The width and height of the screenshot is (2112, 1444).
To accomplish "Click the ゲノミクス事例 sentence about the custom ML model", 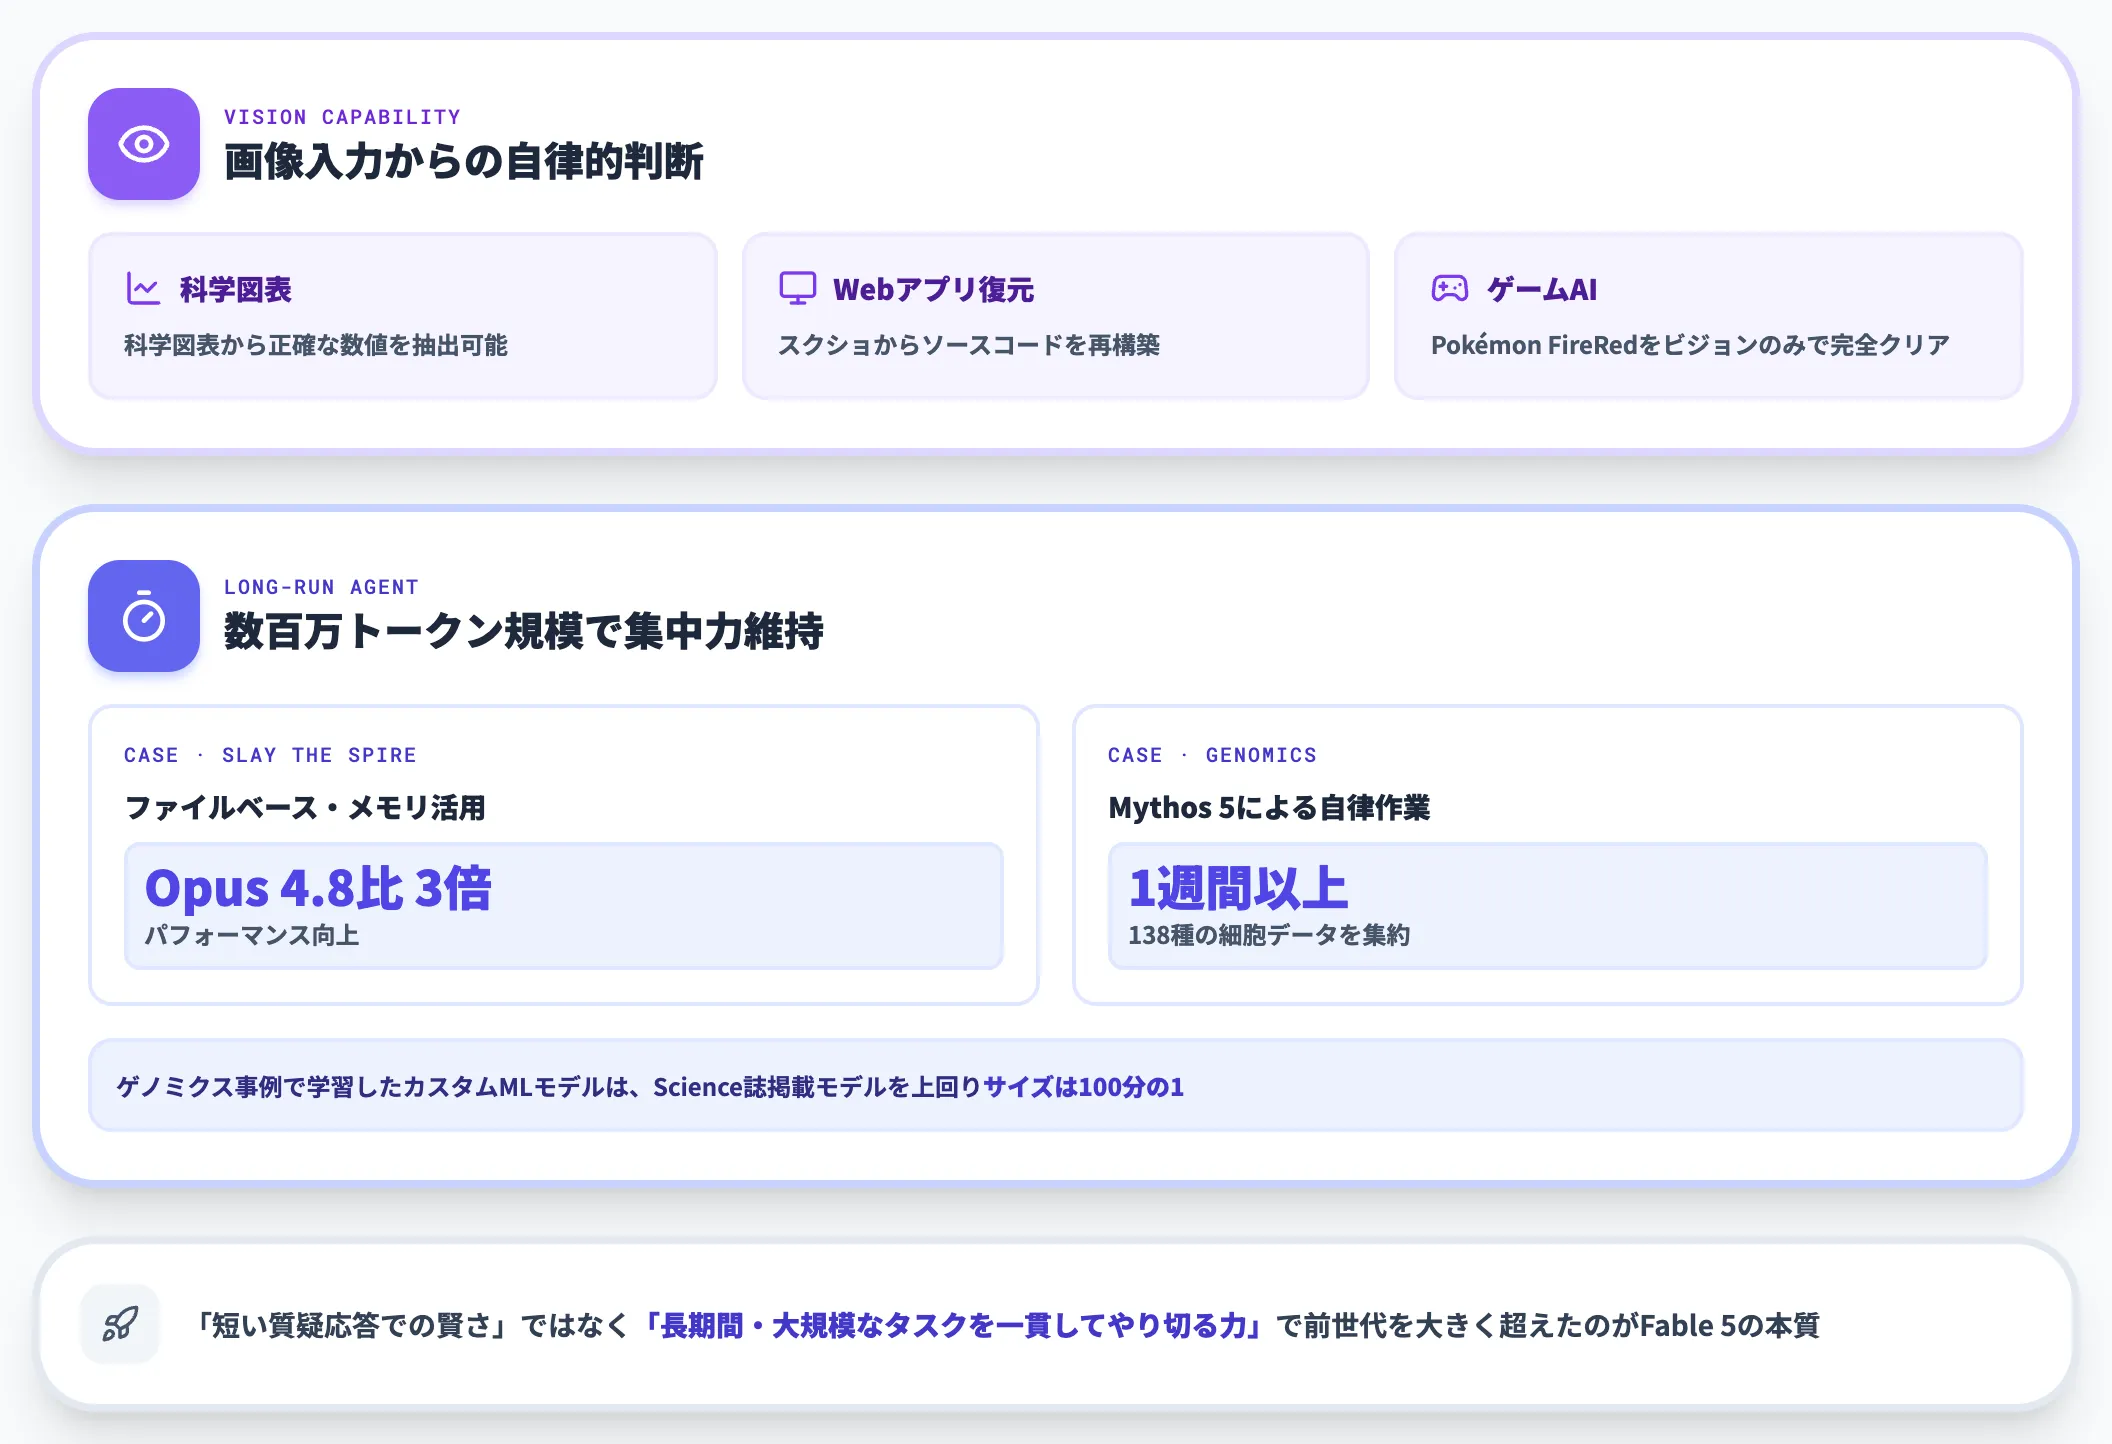I will (650, 1087).
